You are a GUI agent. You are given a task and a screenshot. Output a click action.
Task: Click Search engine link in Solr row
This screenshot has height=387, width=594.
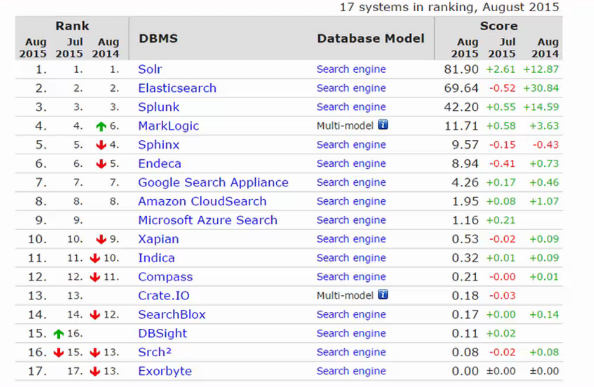click(351, 69)
